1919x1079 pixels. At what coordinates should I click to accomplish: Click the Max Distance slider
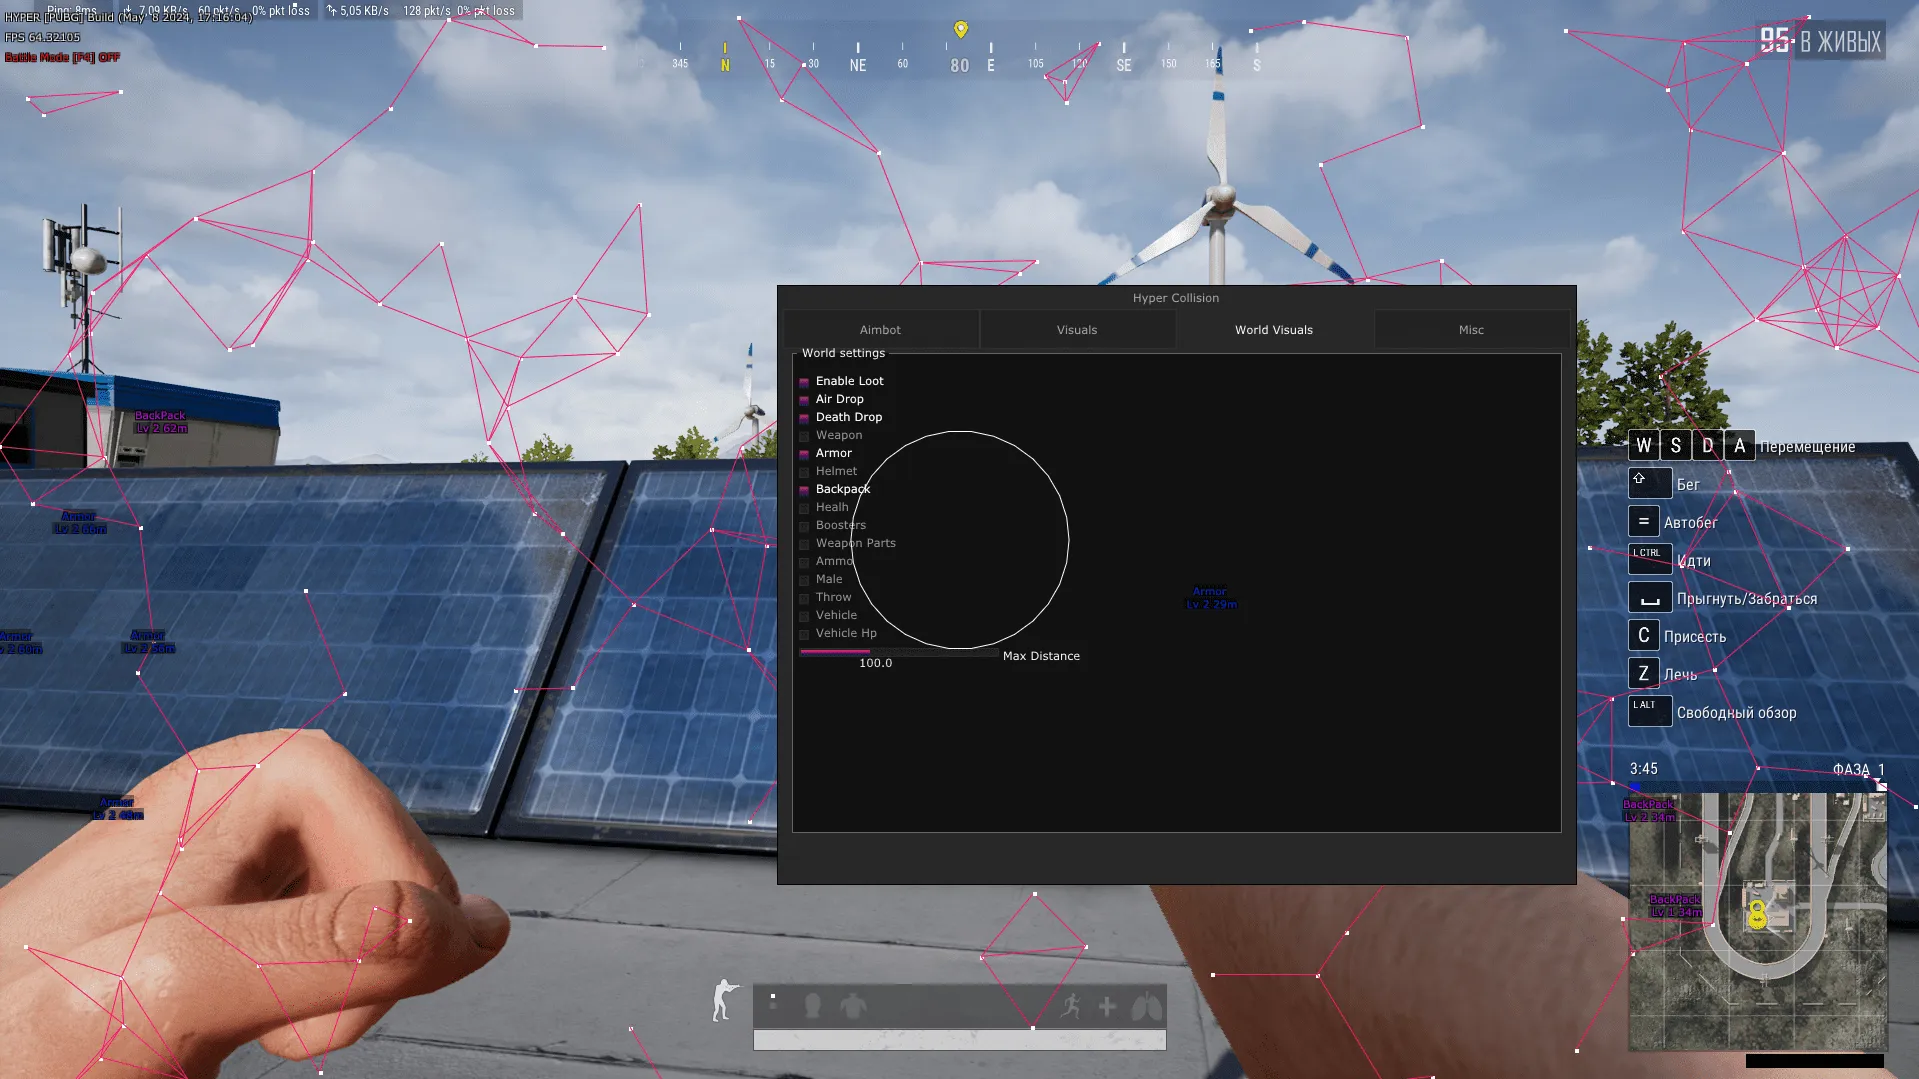tap(897, 652)
